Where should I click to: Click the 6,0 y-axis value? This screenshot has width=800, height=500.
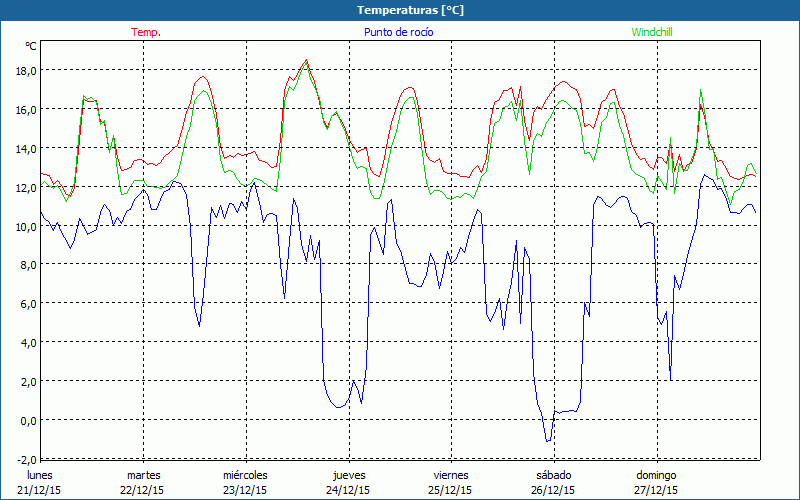pyautogui.click(x=28, y=304)
